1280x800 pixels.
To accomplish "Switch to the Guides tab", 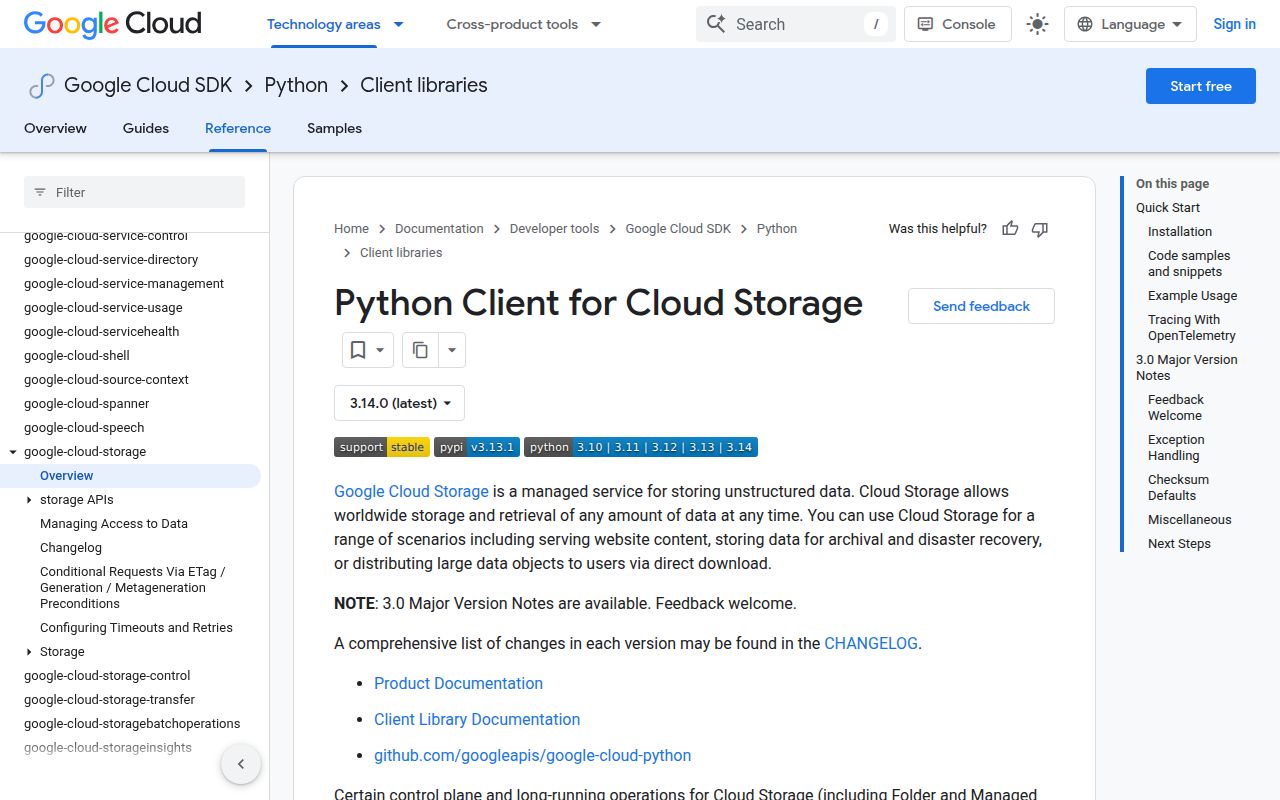I will [x=146, y=128].
